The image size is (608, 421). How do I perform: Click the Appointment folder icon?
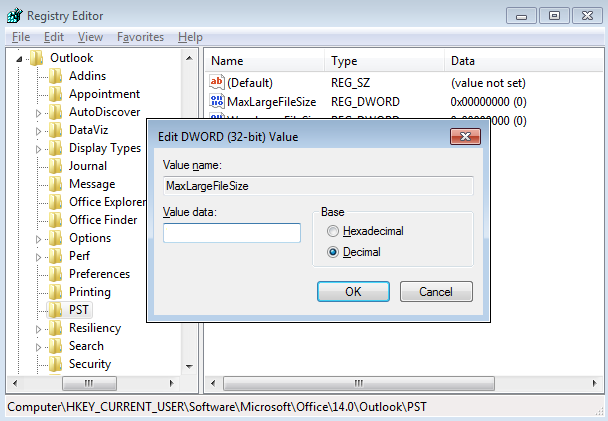(x=56, y=94)
